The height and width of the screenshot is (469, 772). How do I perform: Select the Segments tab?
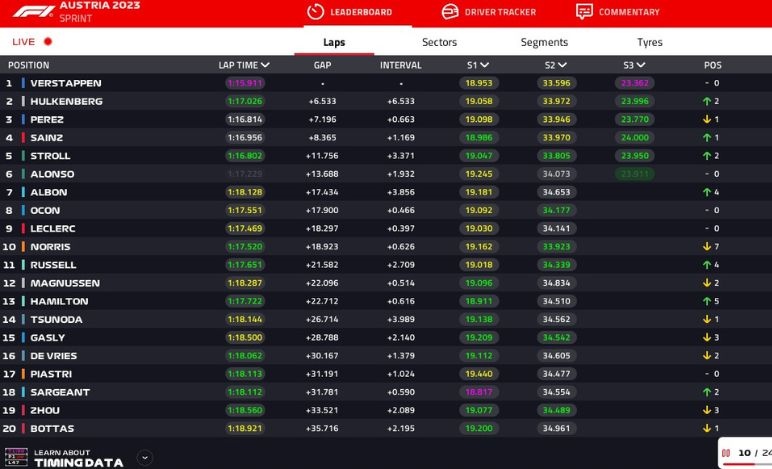coord(544,42)
